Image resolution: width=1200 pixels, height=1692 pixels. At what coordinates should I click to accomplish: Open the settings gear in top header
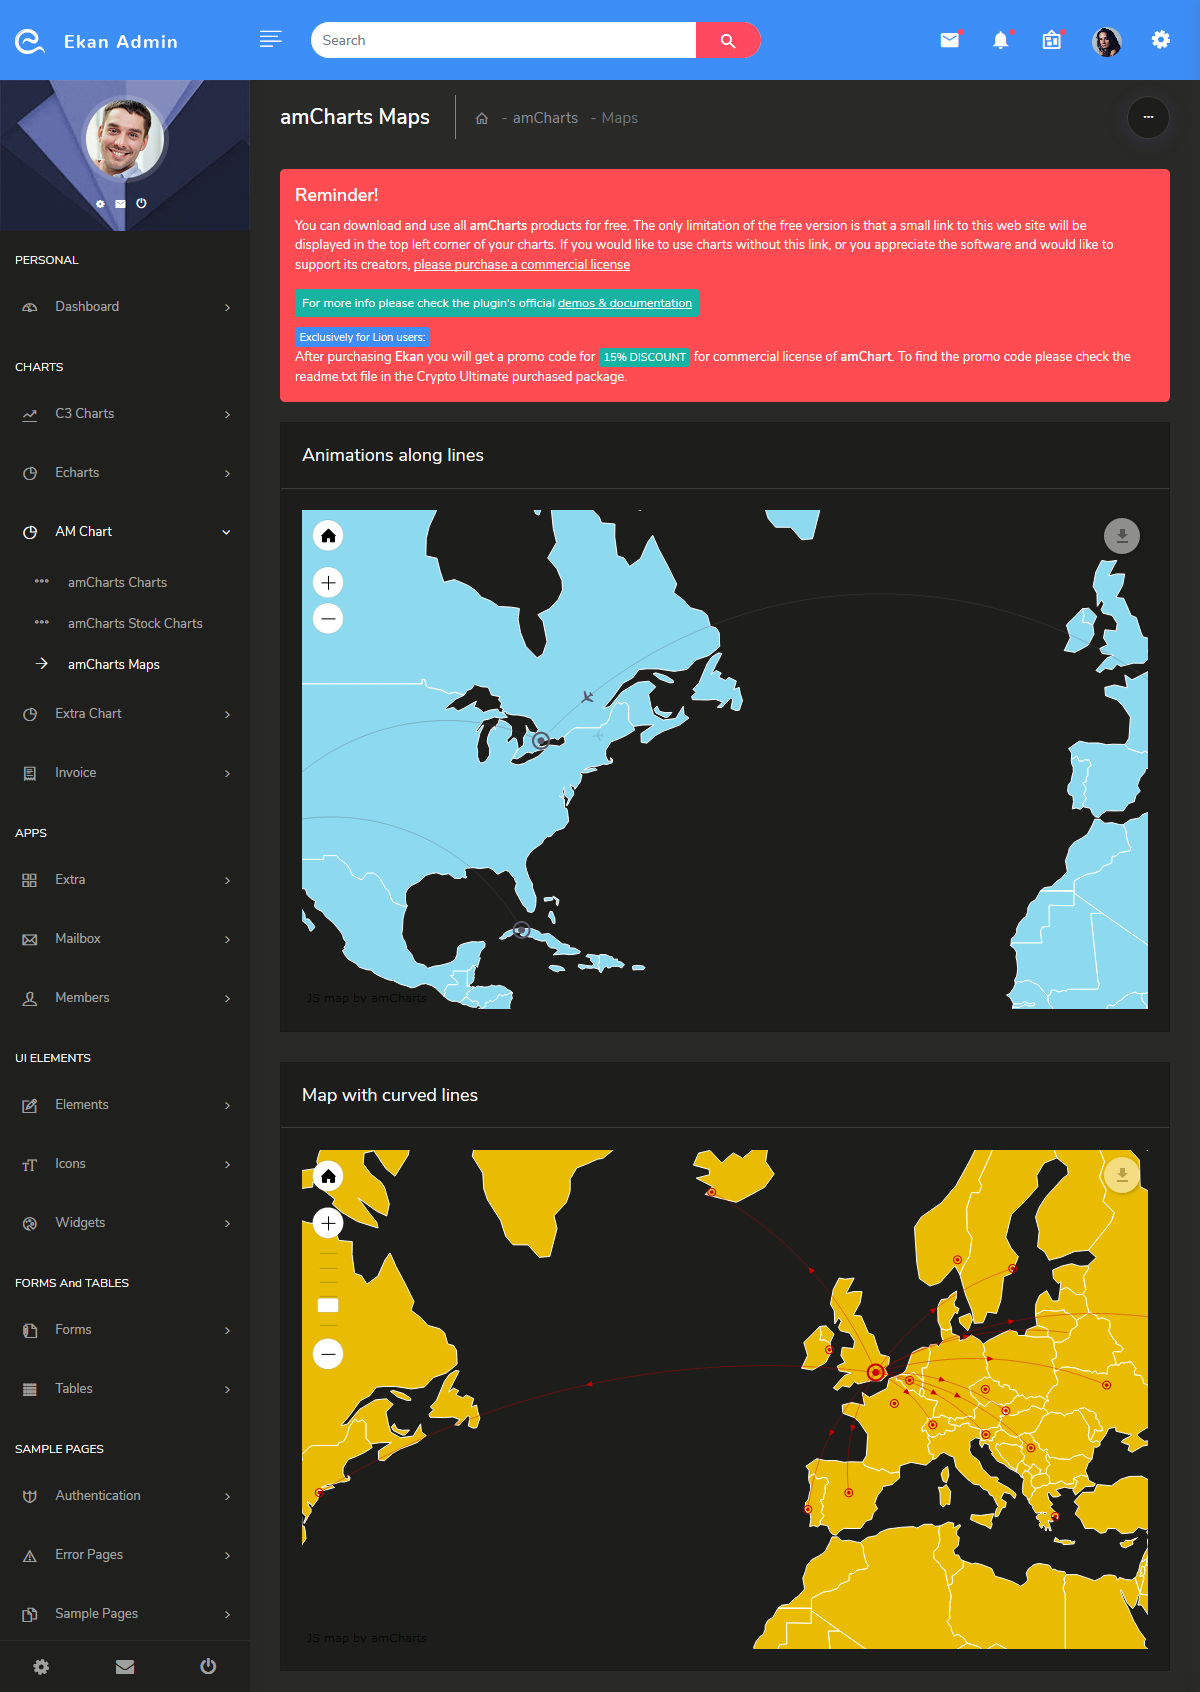(1160, 40)
